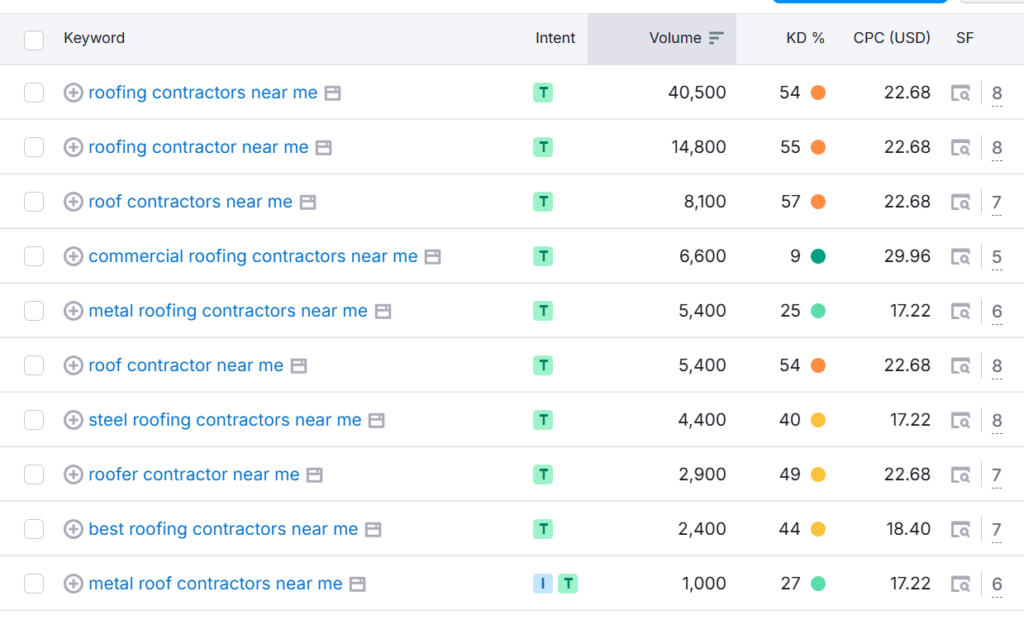Open SERP view icon for 'roofing contractors near me'
The width and height of the screenshot is (1024, 620).
961,93
